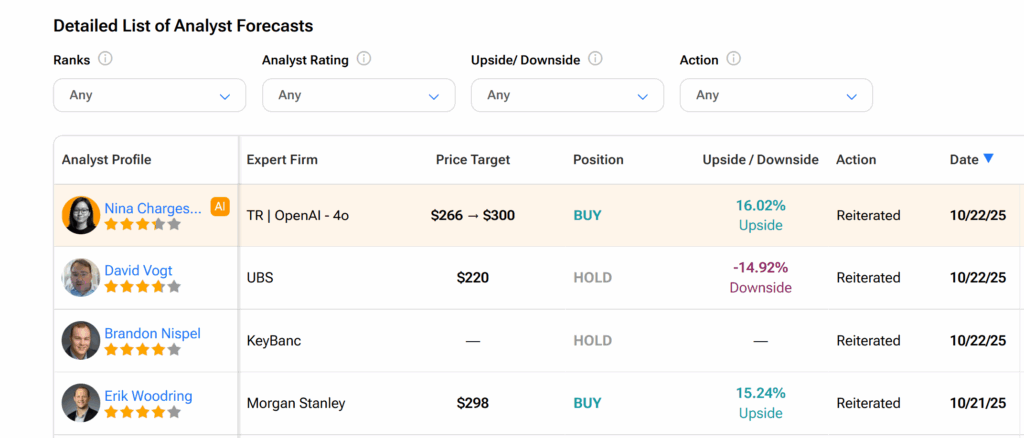Open the Ranks dropdown
Image resolution: width=1024 pixels, height=438 pixels.
click(x=149, y=95)
